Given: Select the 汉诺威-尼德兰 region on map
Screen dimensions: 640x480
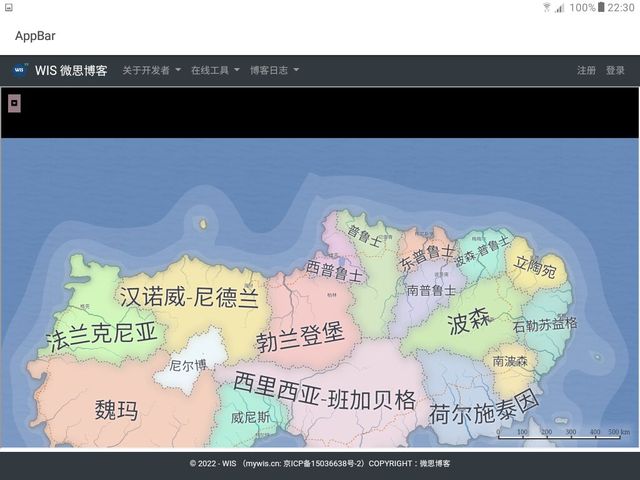Looking at the screenshot, I should click(x=189, y=297).
